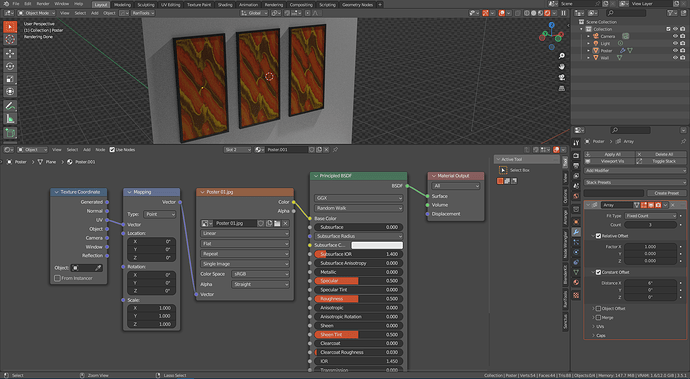This screenshot has height=379, width=690.
Task: Open image file browser on Poster 01.jpg node
Action: click(277, 223)
